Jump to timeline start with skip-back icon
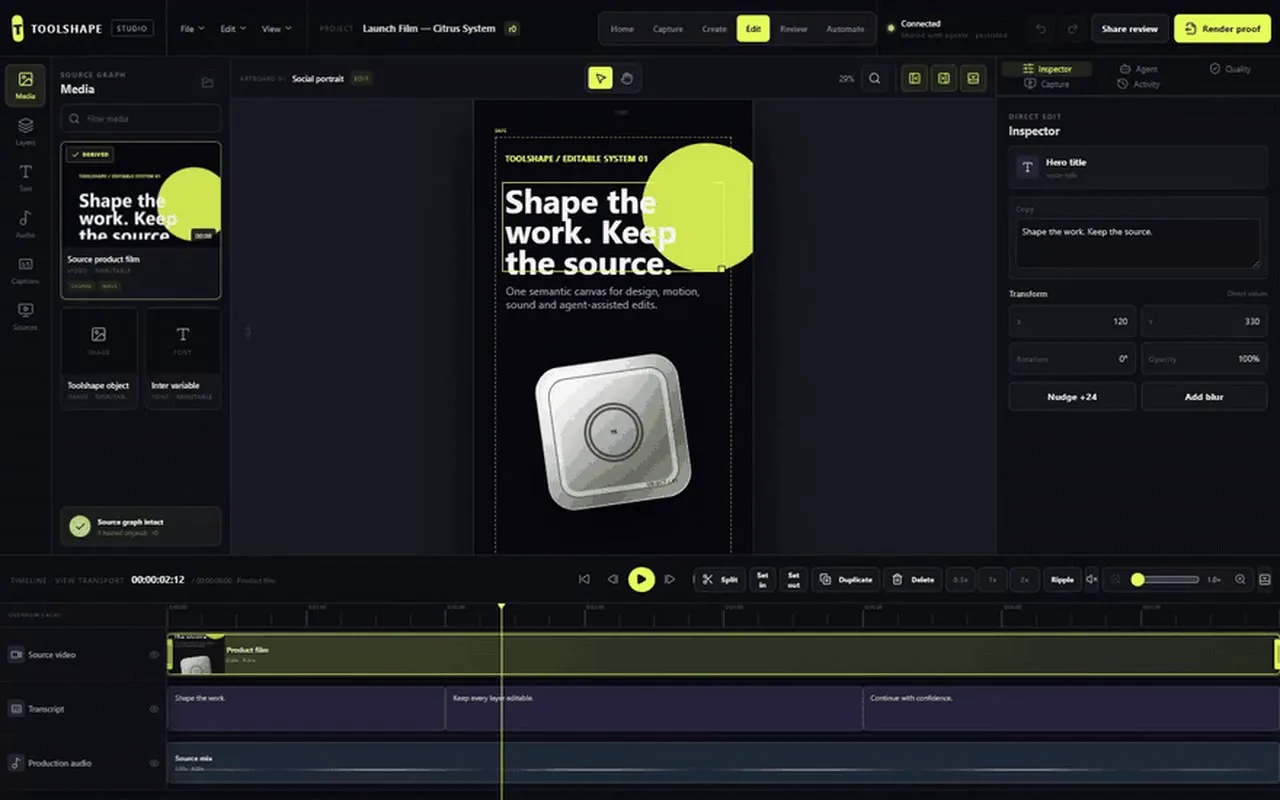The height and width of the screenshot is (800, 1280). [x=584, y=579]
